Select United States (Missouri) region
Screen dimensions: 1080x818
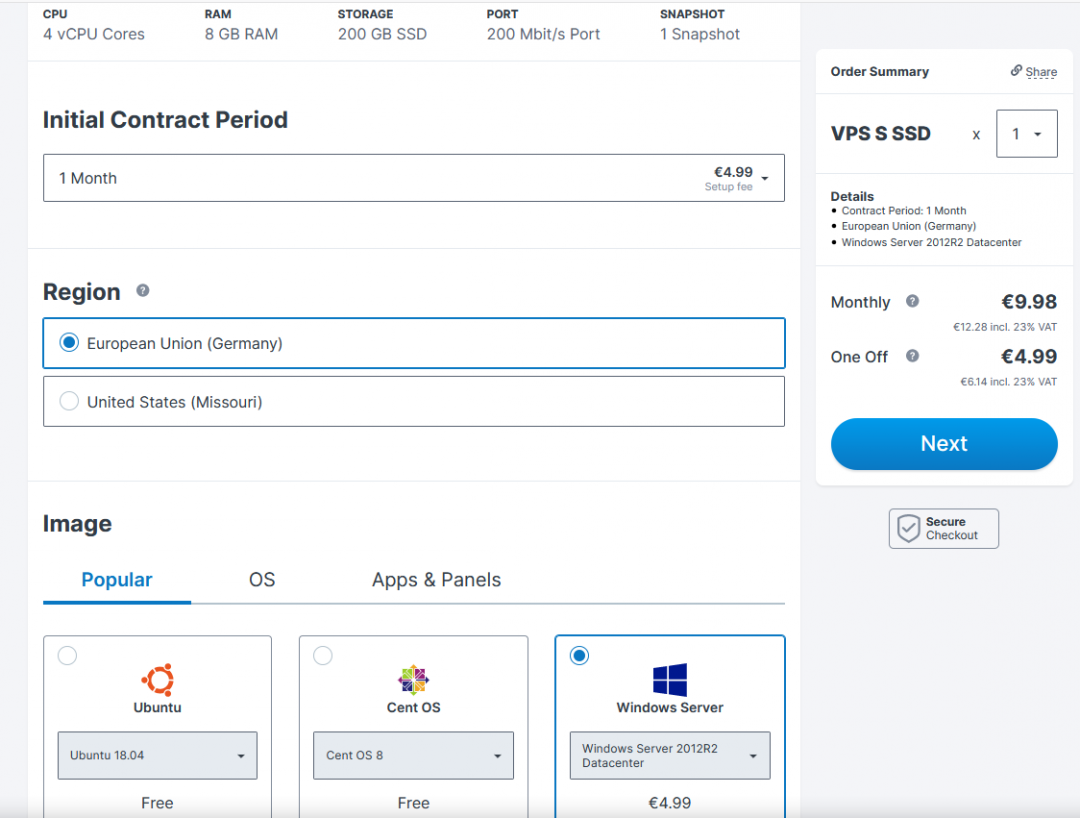point(69,402)
